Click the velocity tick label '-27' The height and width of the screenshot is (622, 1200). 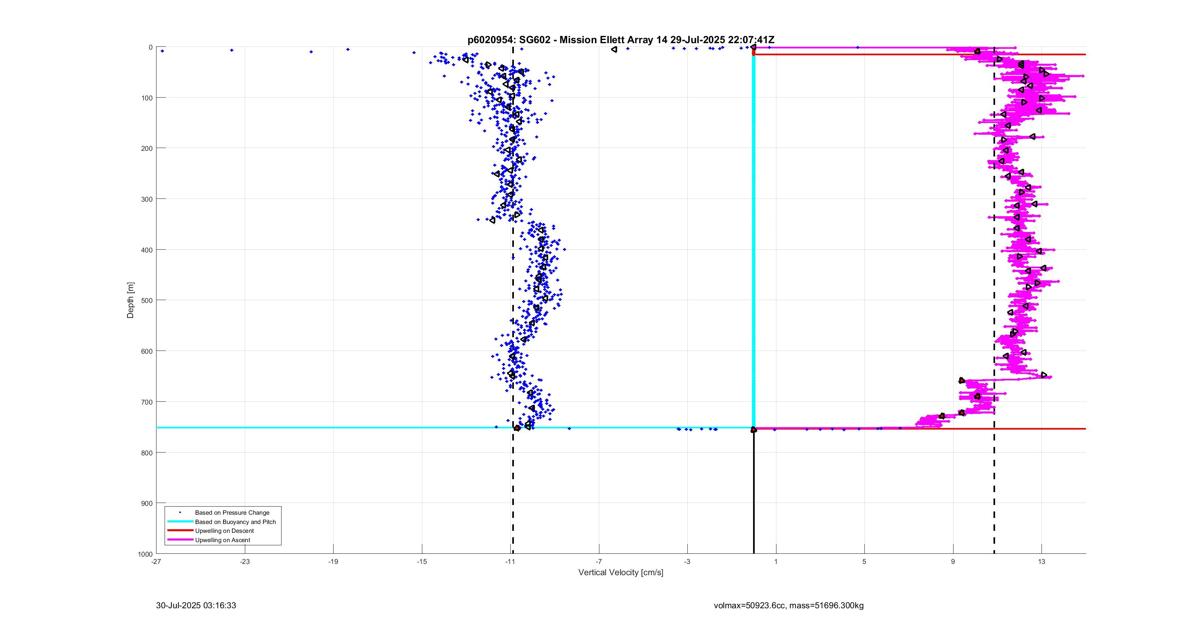coord(156,562)
